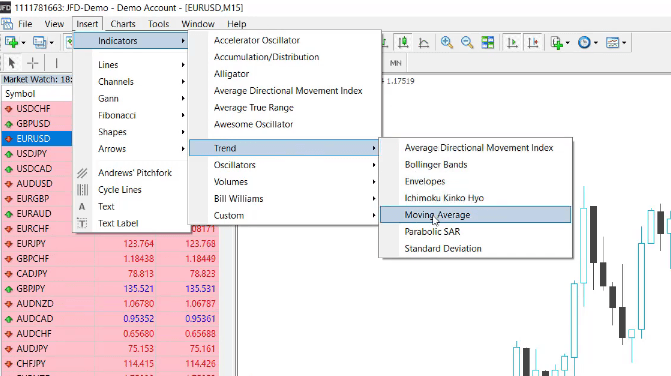Switch chart to Line chart mode
The width and height of the screenshot is (671, 376).
click(423, 42)
